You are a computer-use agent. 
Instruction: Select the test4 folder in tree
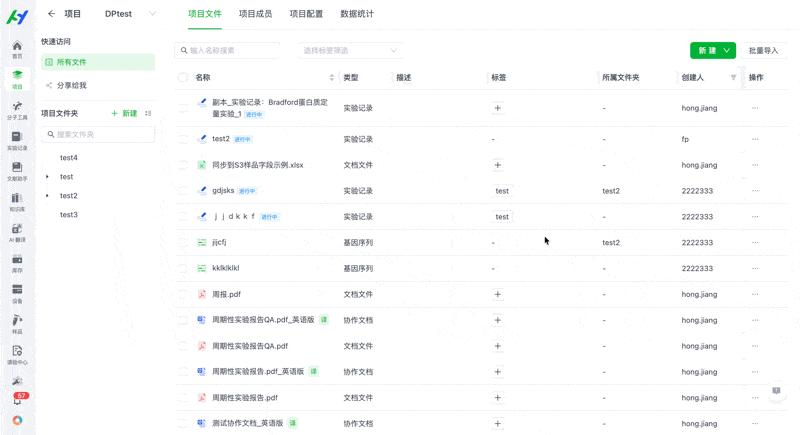68,158
